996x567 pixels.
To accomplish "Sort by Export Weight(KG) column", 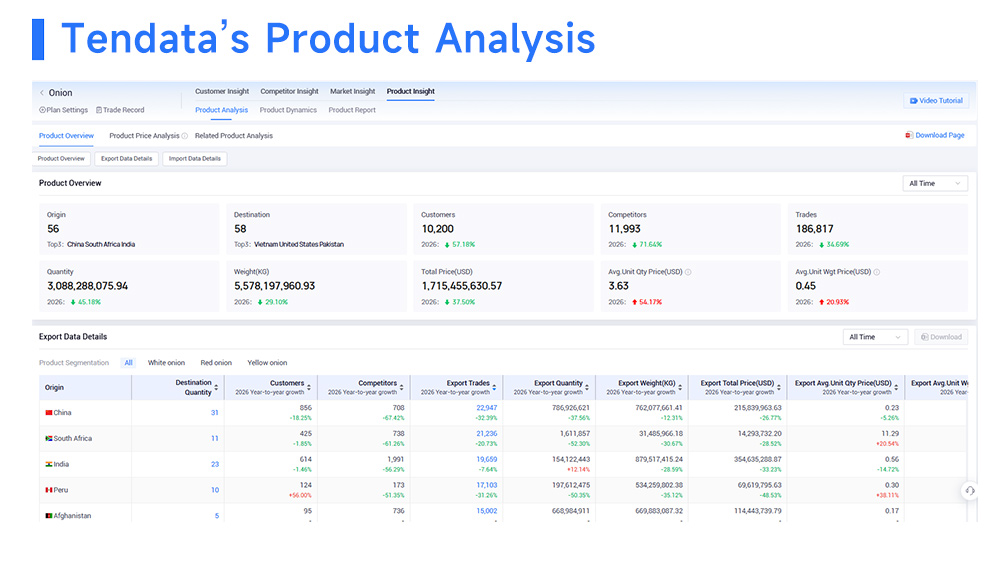I will point(680,387).
